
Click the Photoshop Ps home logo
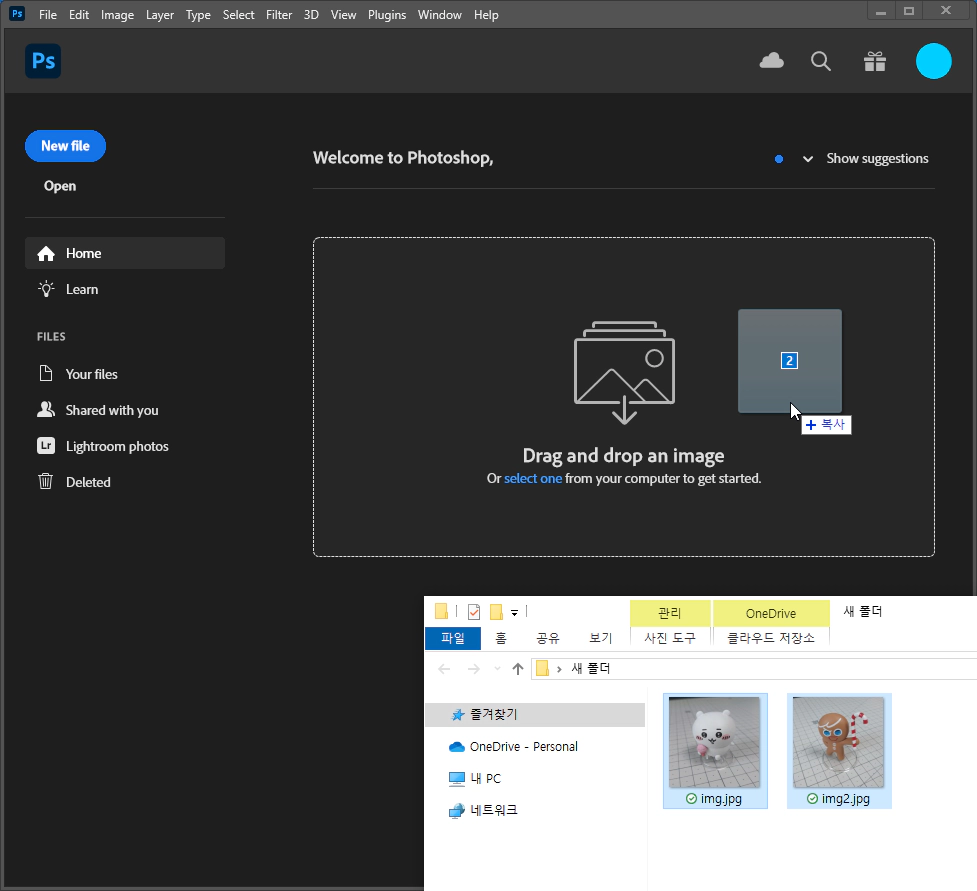43,61
